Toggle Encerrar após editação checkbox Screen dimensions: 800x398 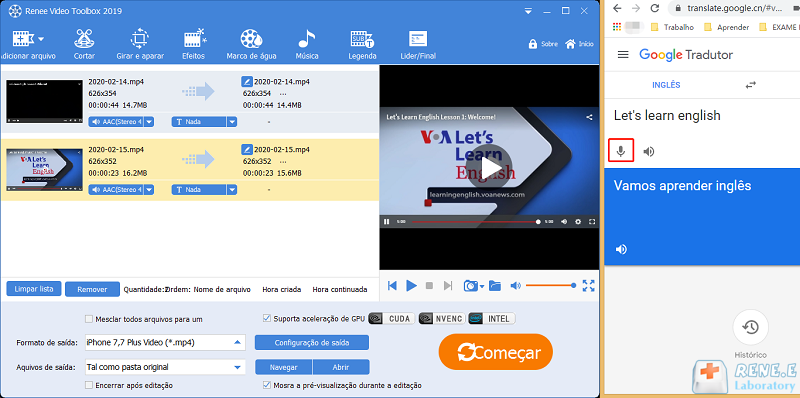pyautogui.click(x=89, y=385)
